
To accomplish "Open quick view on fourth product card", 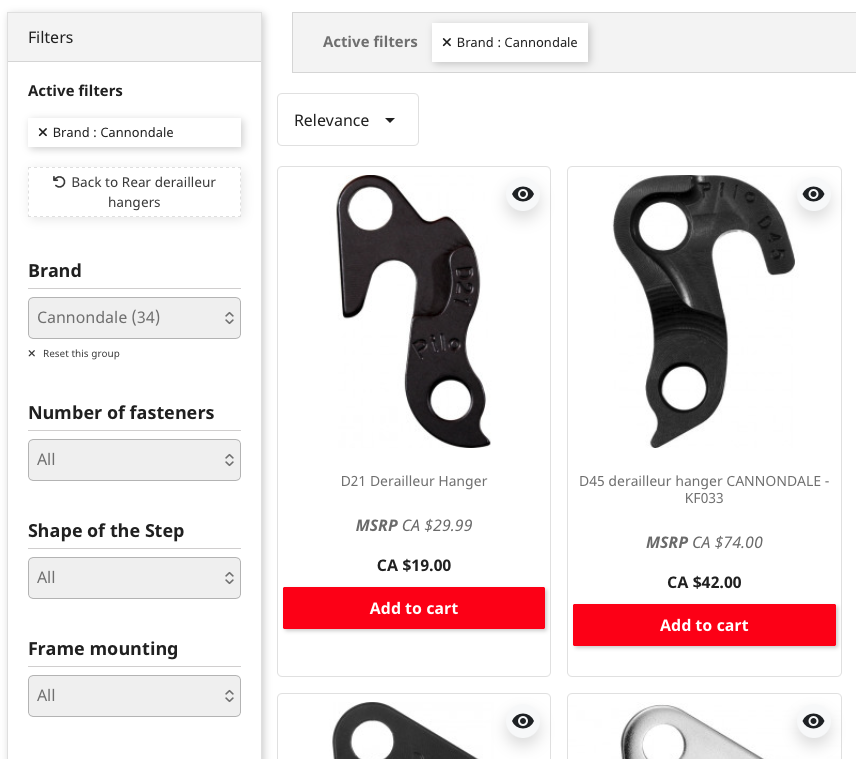I will click(x=813, y=721).
